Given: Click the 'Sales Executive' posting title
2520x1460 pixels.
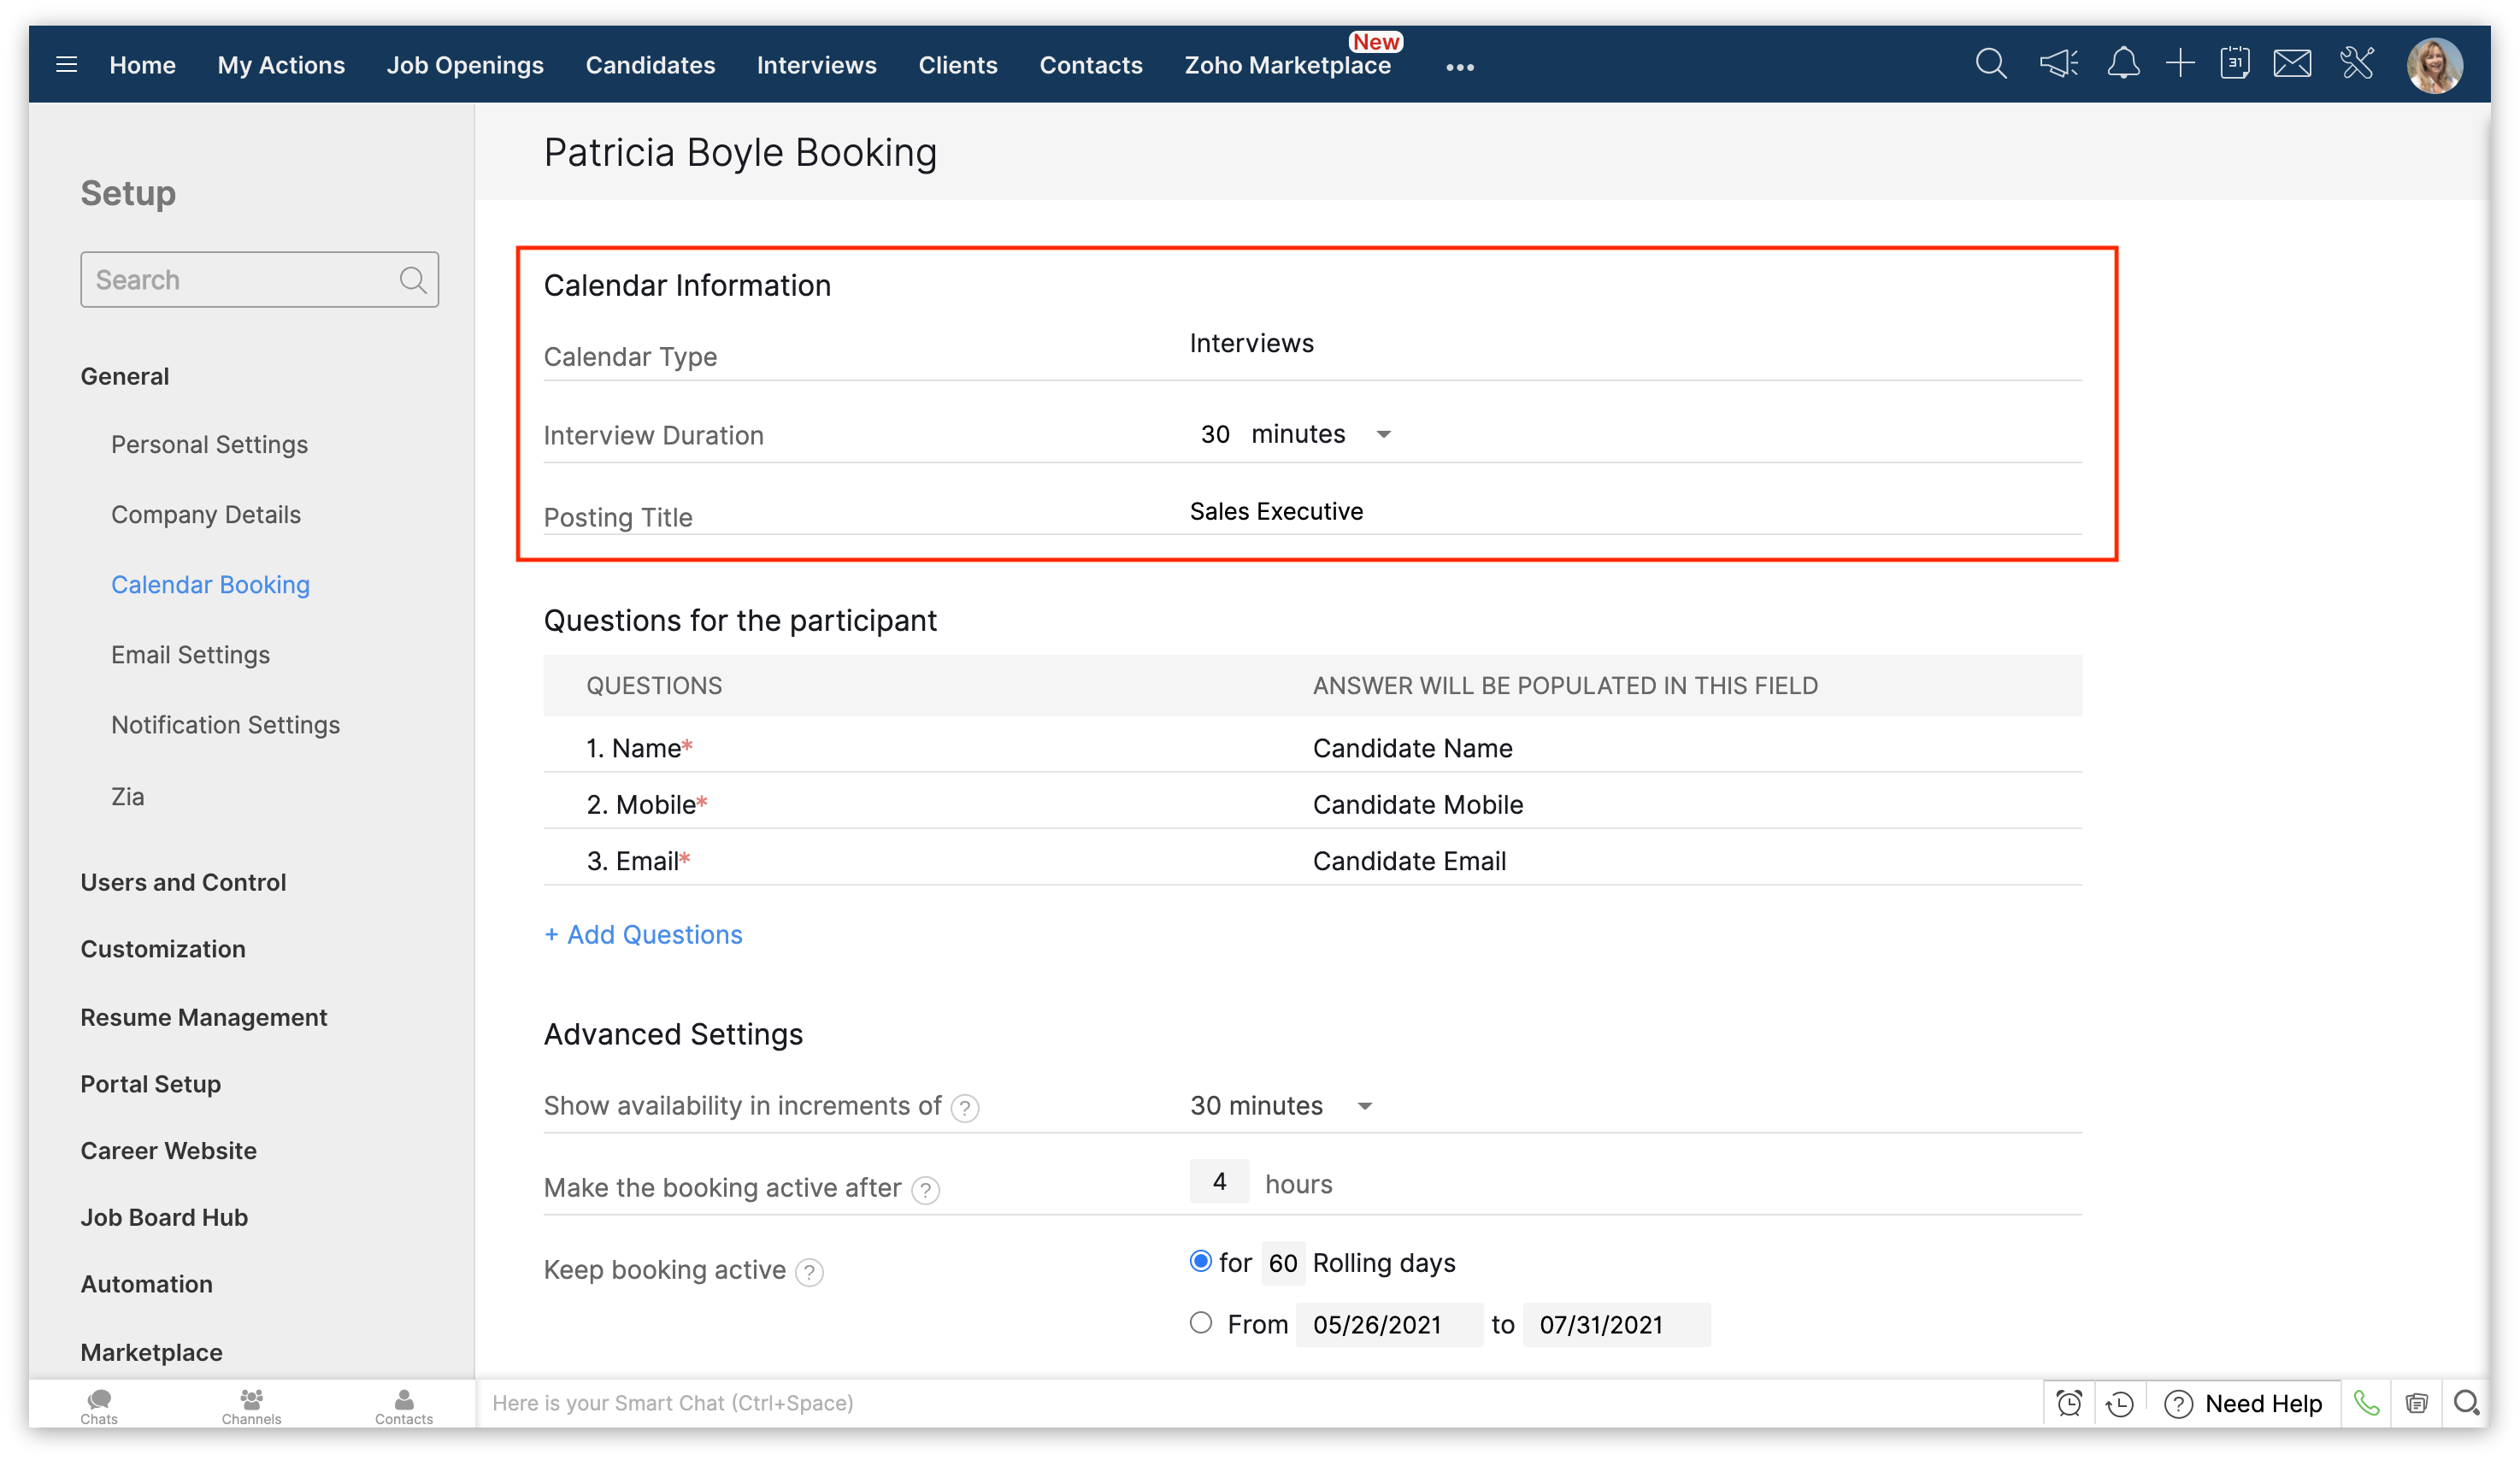Looking at the screenshot, I should pos(1276,511).
